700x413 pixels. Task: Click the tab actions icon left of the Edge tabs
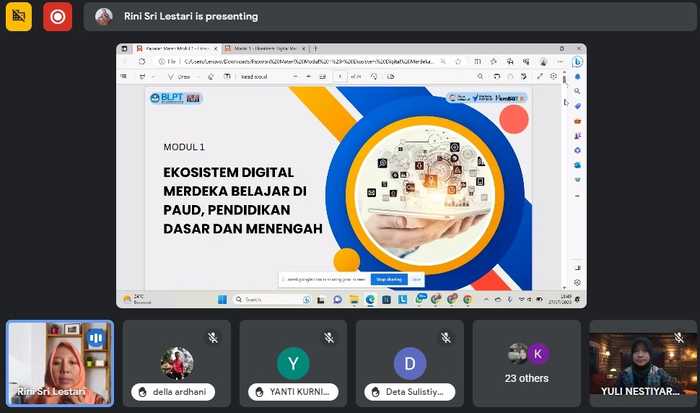tap(125, 48)
